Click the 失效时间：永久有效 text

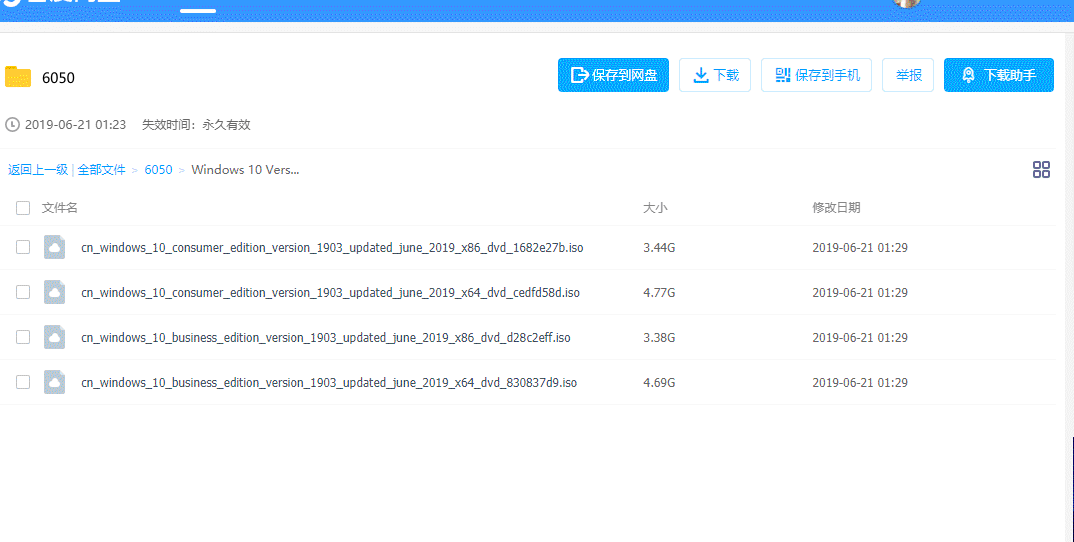[x=196, y=125]
